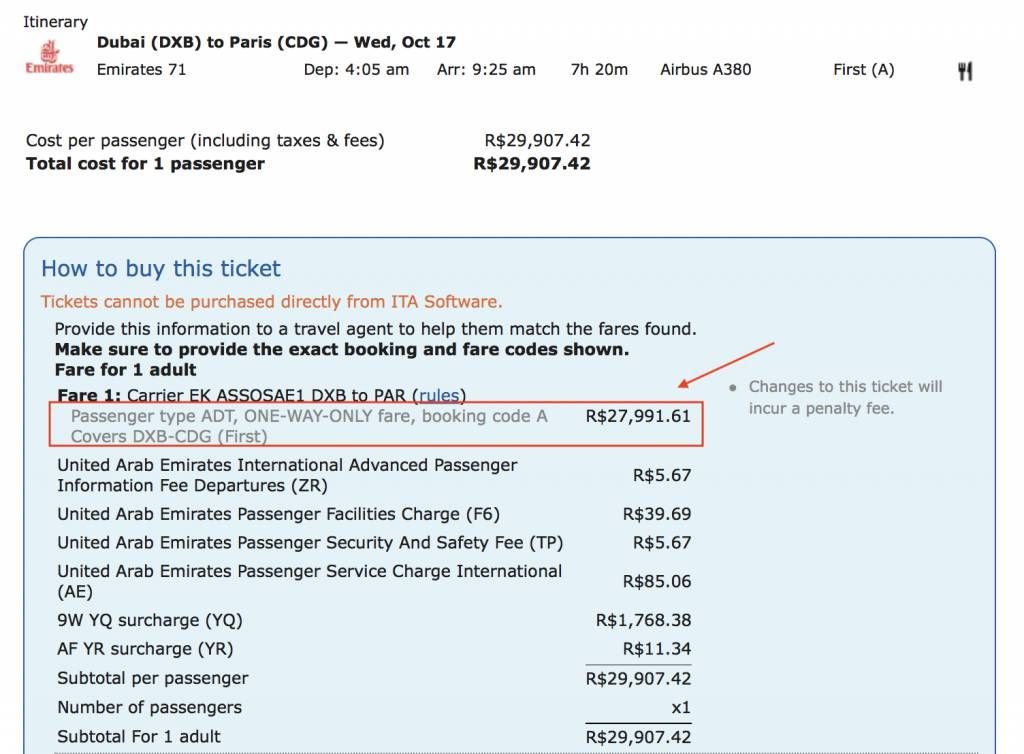Screen dimensions: 1024x754
Task: Click the 9W YQ surcharge line
Action: (150, 620)
